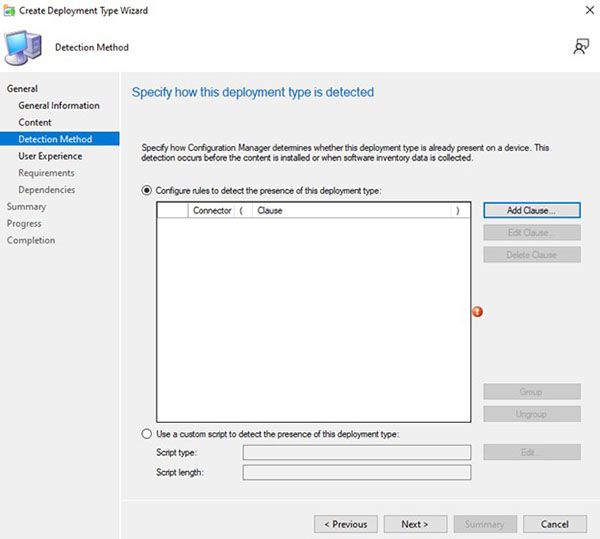Click the Script length field
The width and height of the screenshot is (600, 539).
pos(357,472)
